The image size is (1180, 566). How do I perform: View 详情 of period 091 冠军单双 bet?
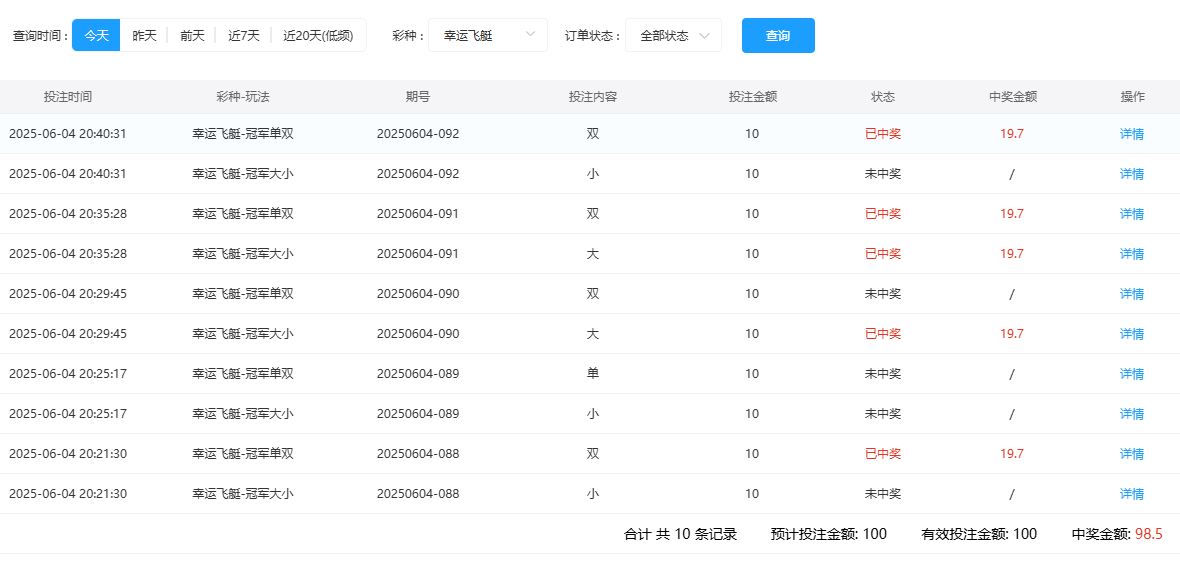1132,214
